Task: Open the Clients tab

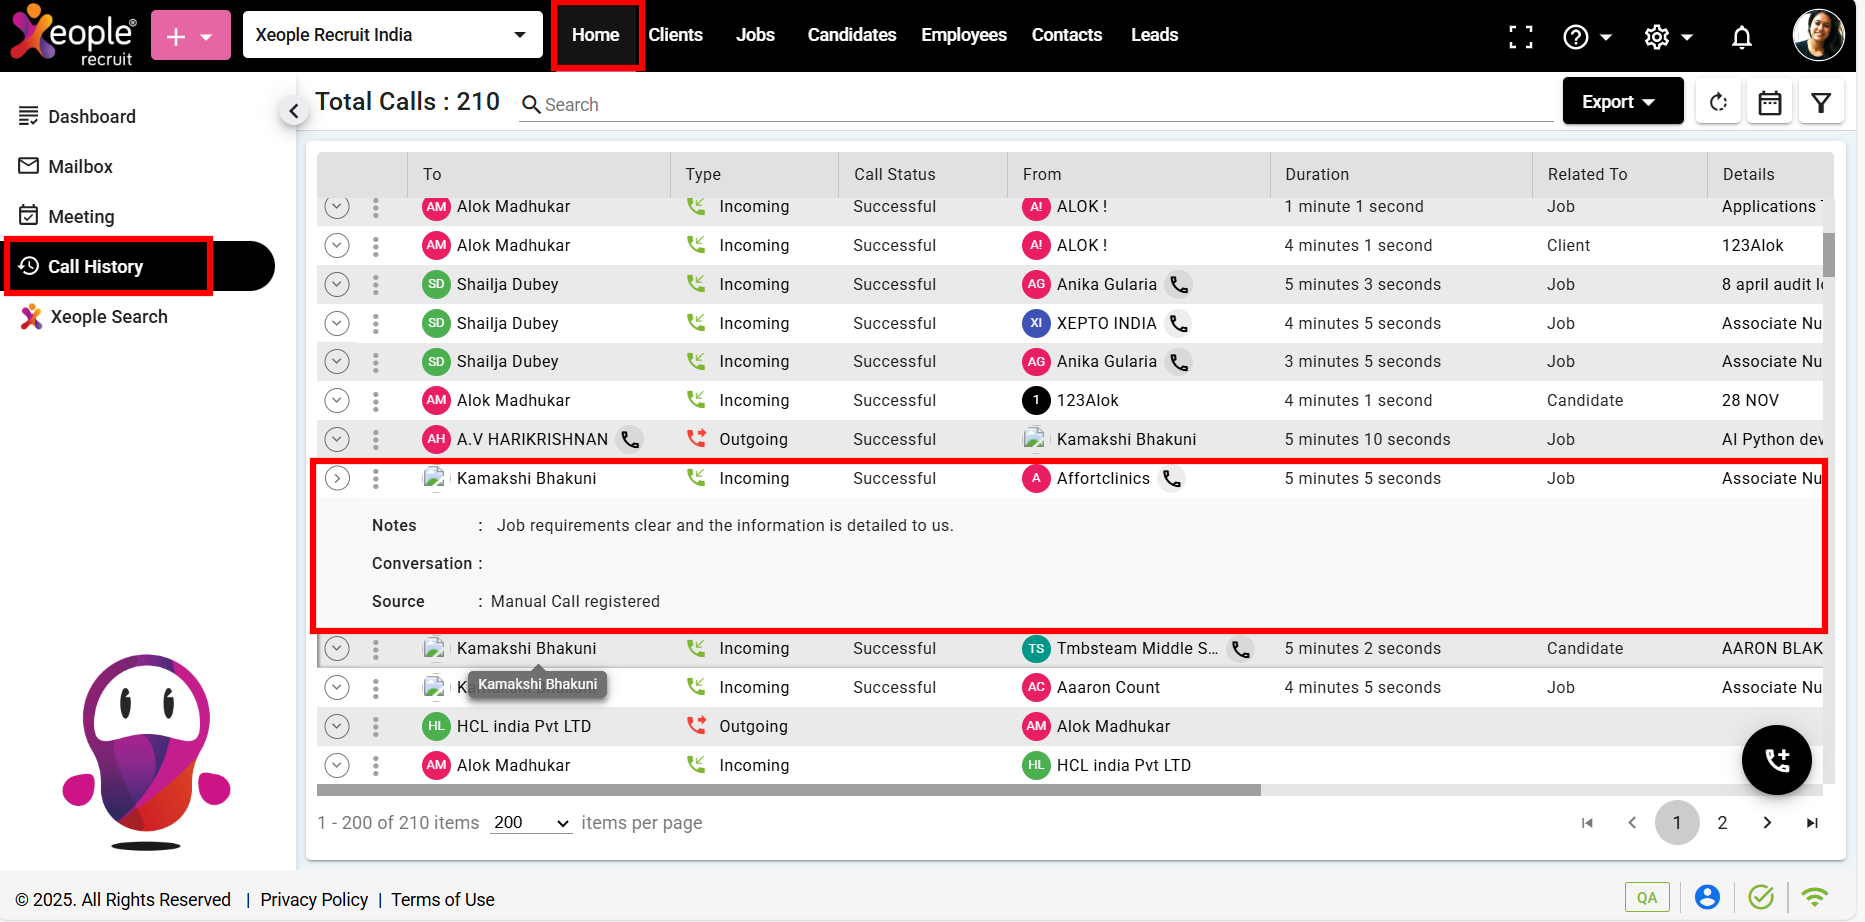Action: (x=675, y=35)
